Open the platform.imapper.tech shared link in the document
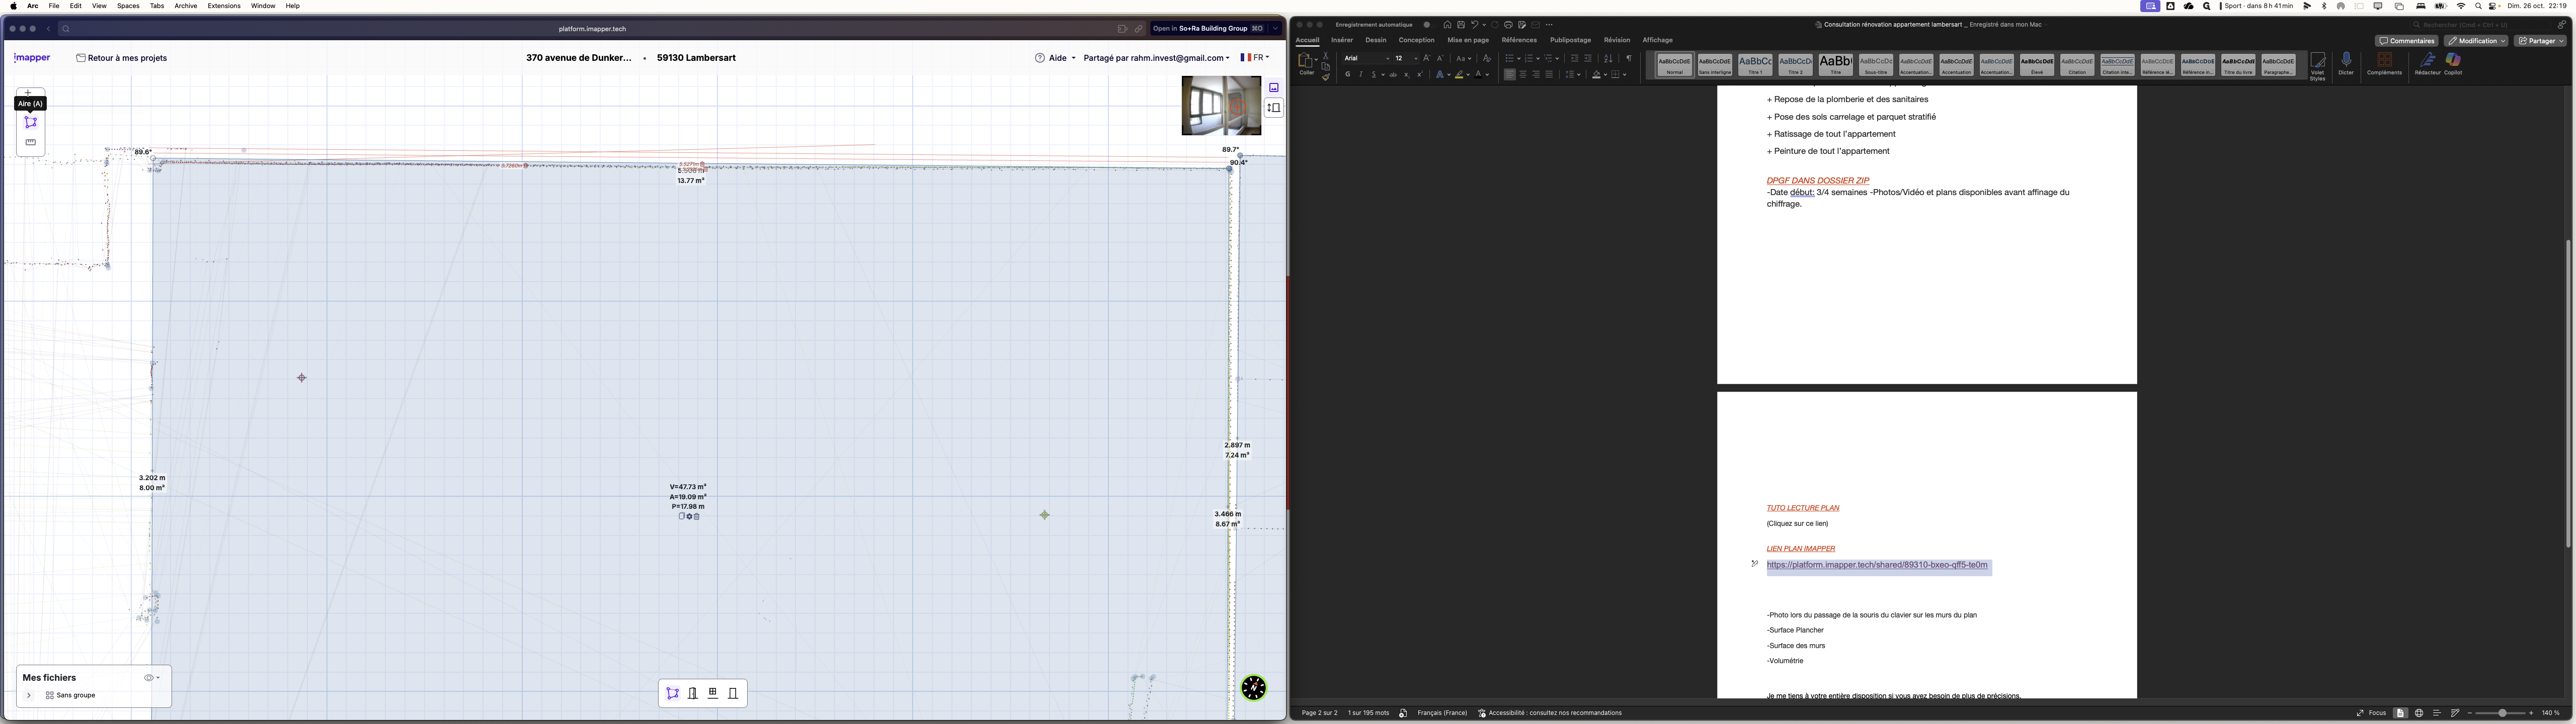 [1877, 564]
